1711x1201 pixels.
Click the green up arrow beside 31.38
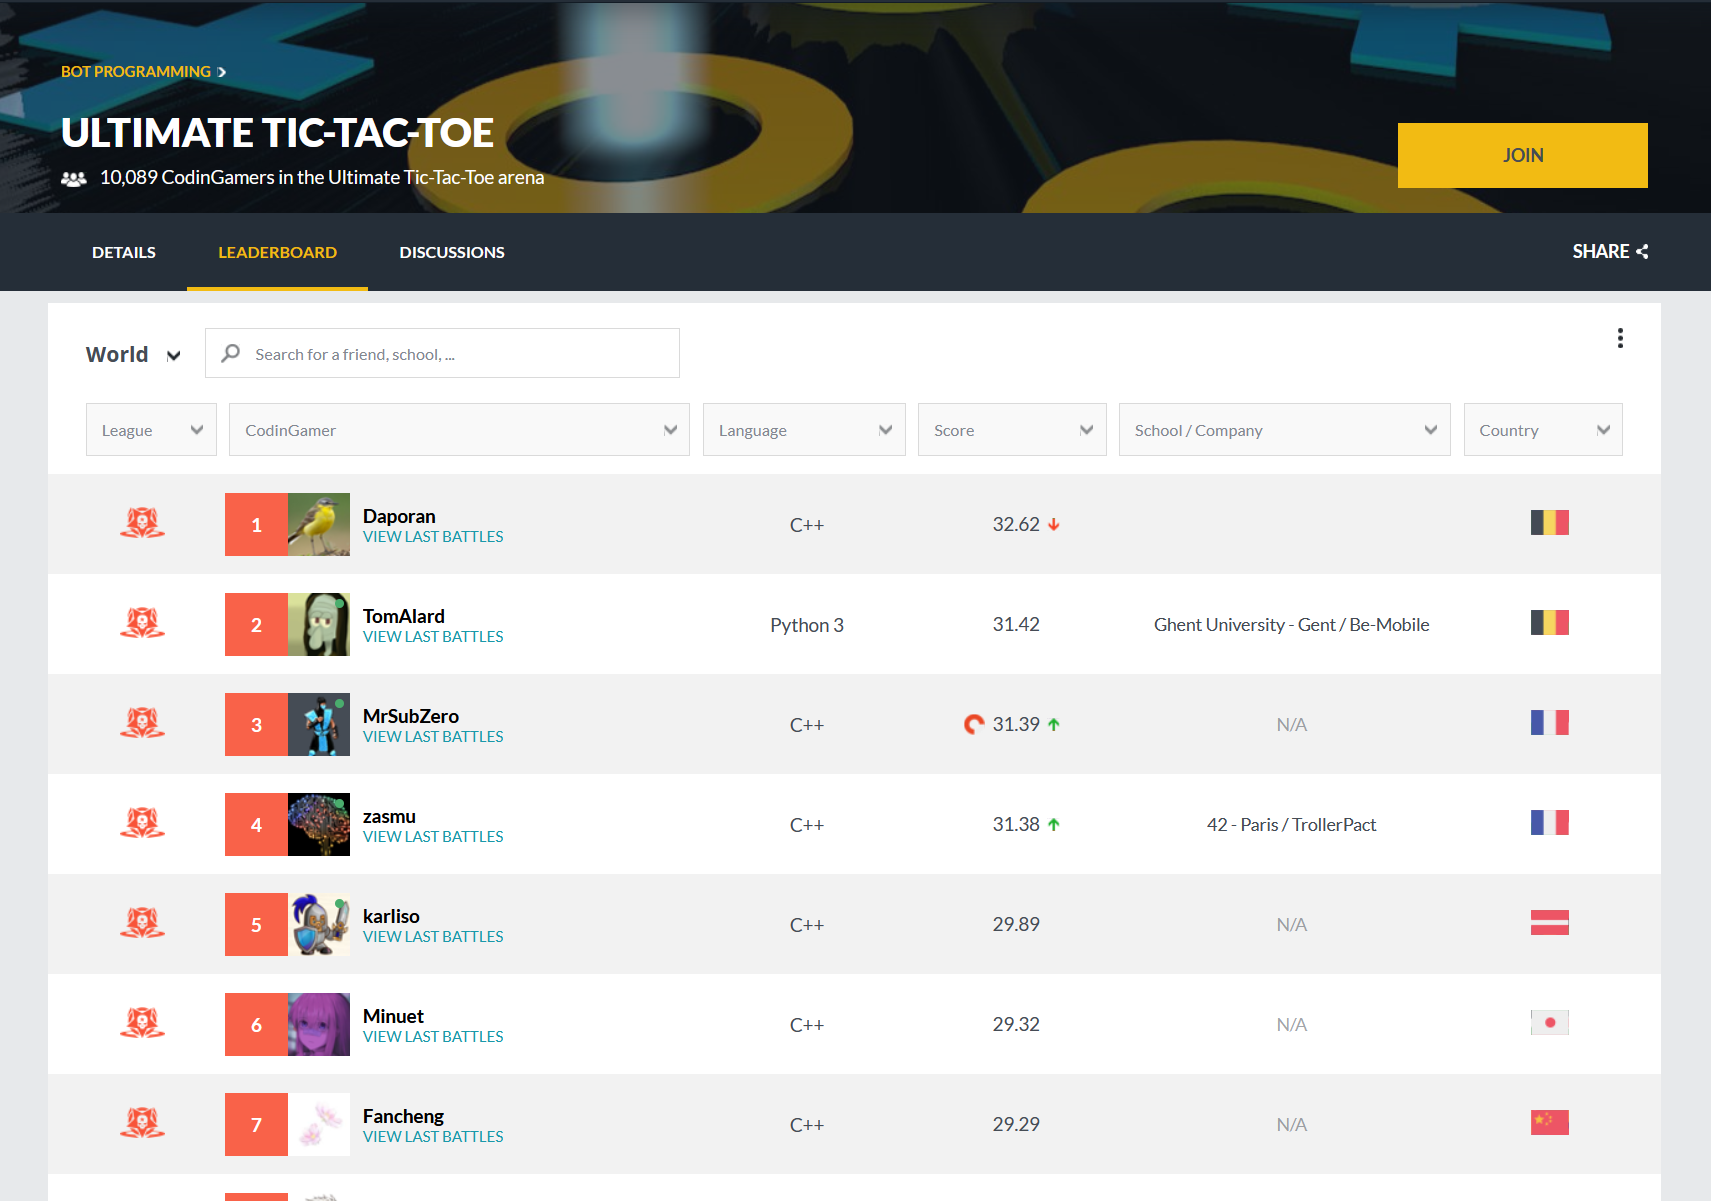1054,824
